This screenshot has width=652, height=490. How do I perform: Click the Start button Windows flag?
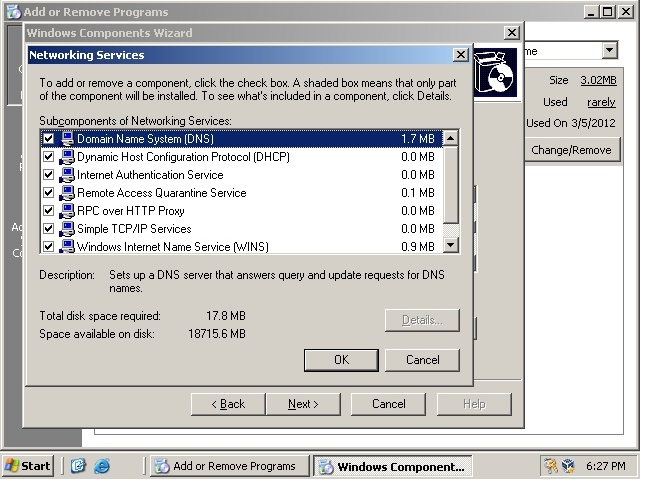pyautogui.click(x=12, y=466)
